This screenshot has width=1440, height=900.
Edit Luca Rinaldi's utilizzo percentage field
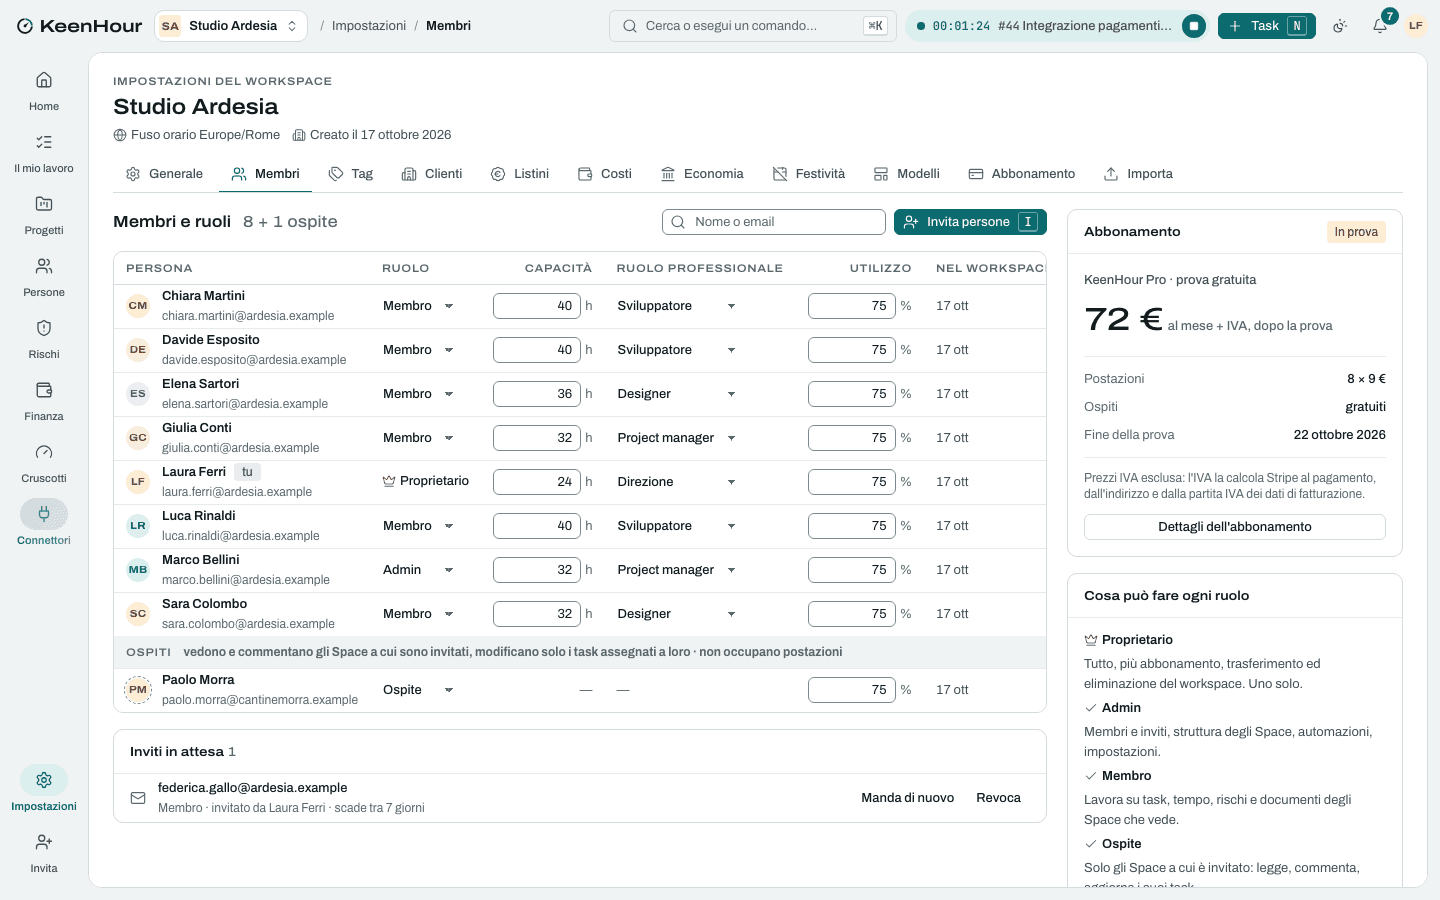coord(852,526)
